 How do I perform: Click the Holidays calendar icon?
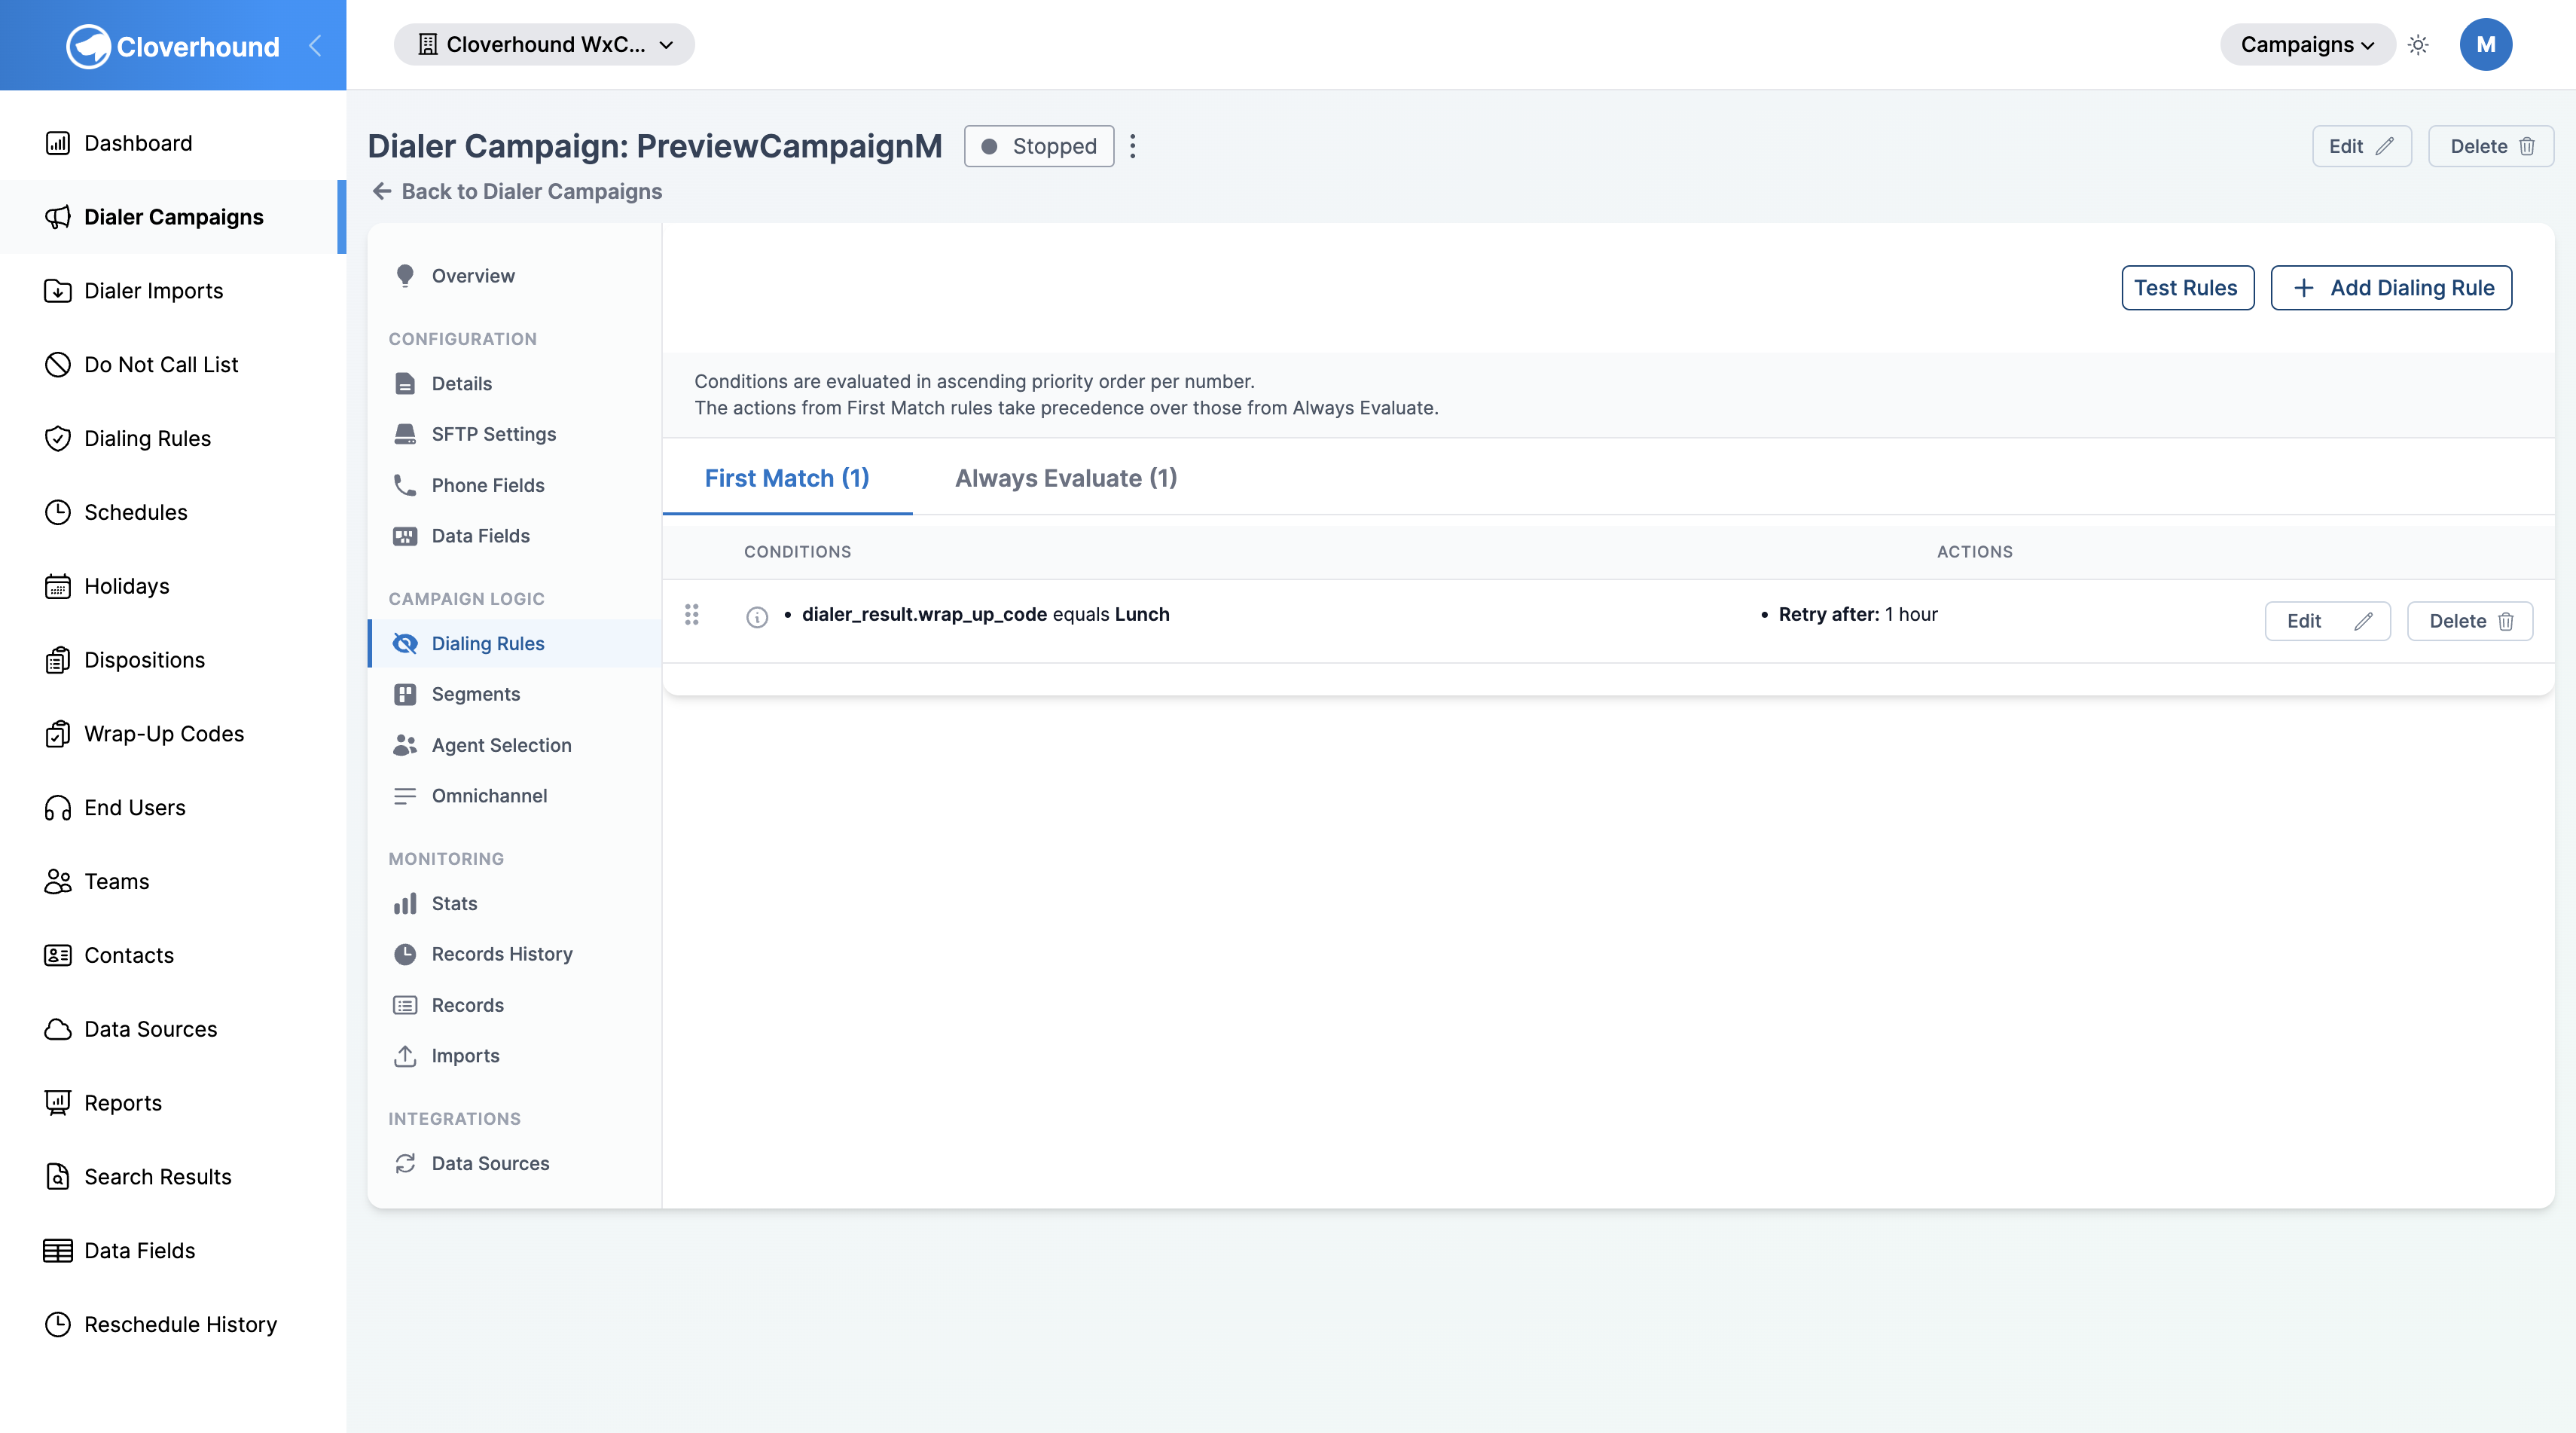[58, 586]
